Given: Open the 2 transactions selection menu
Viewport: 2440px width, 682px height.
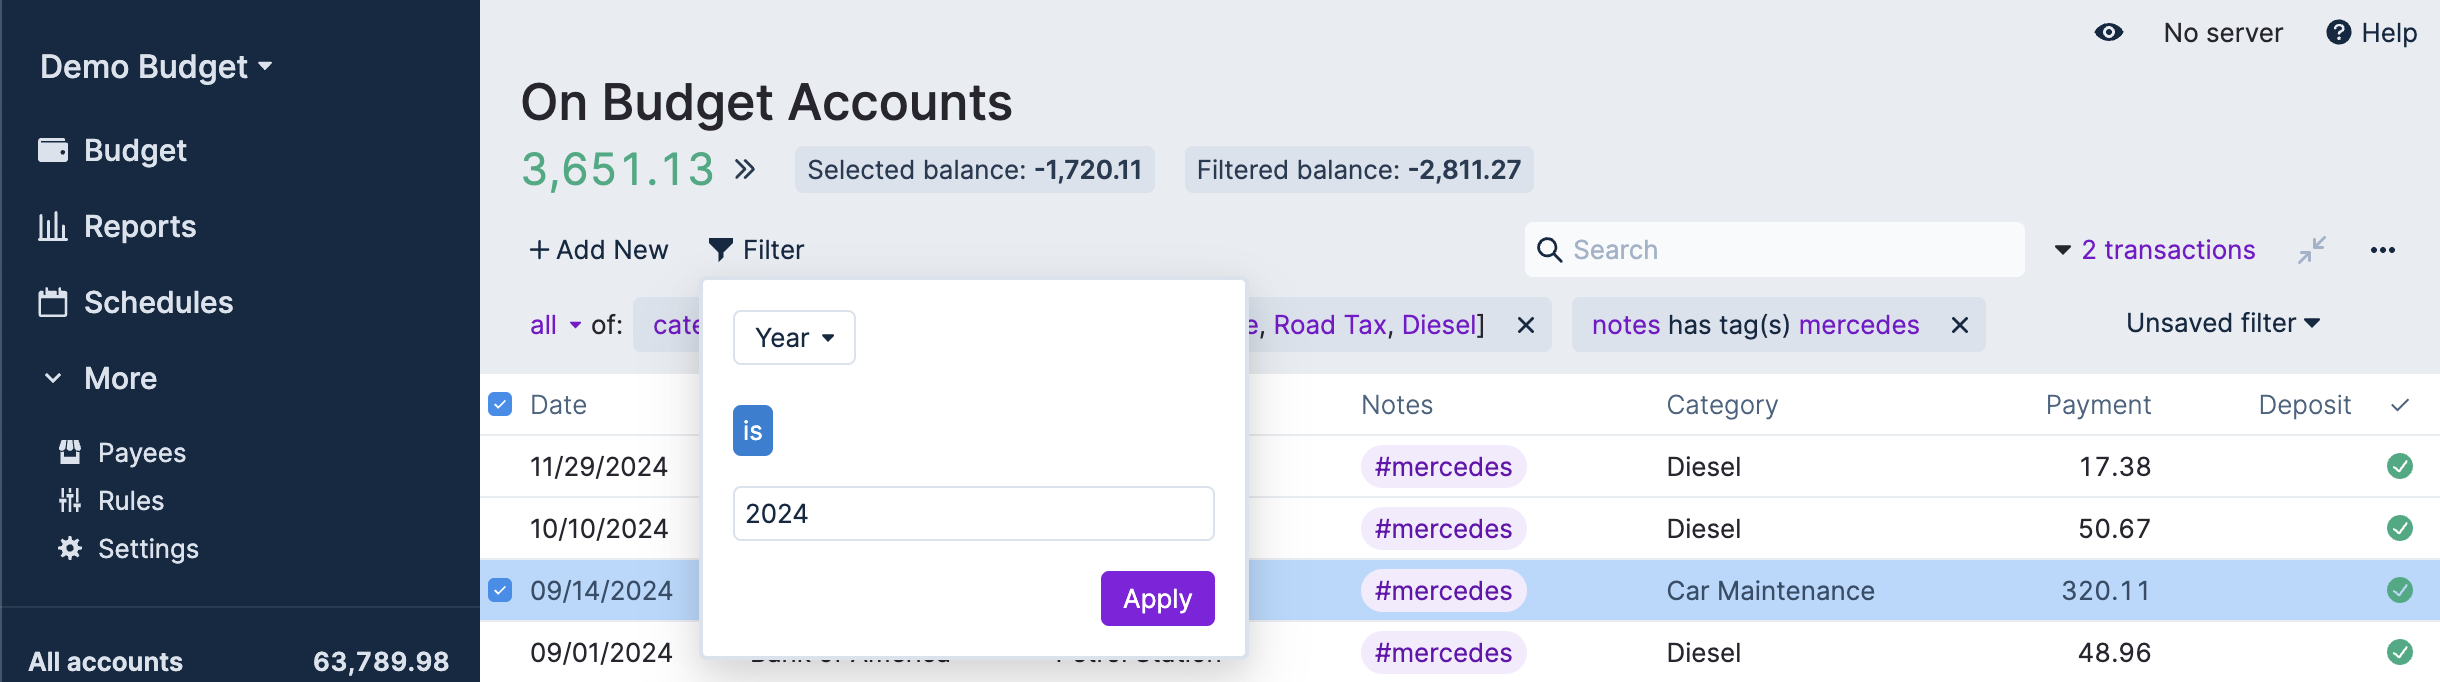Looking at the screenshot, I should [2155, 250].
